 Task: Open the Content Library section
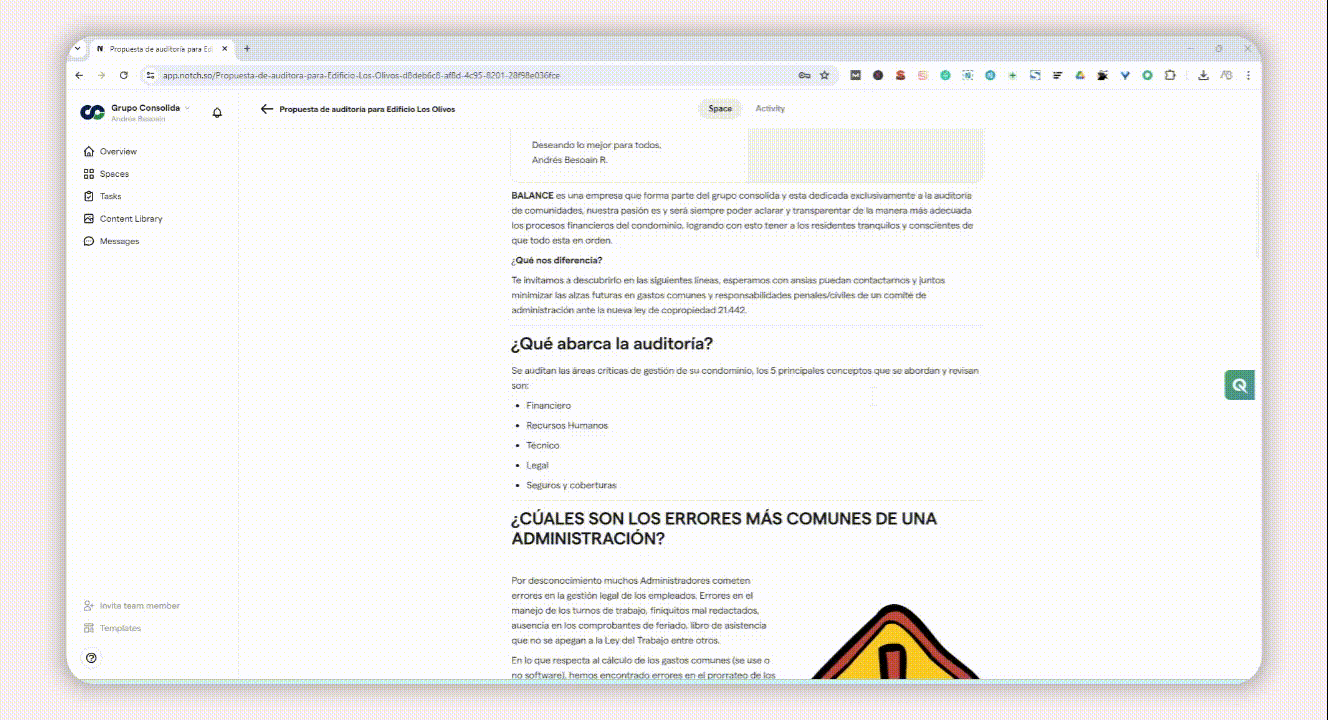click(x=130, y=219)
